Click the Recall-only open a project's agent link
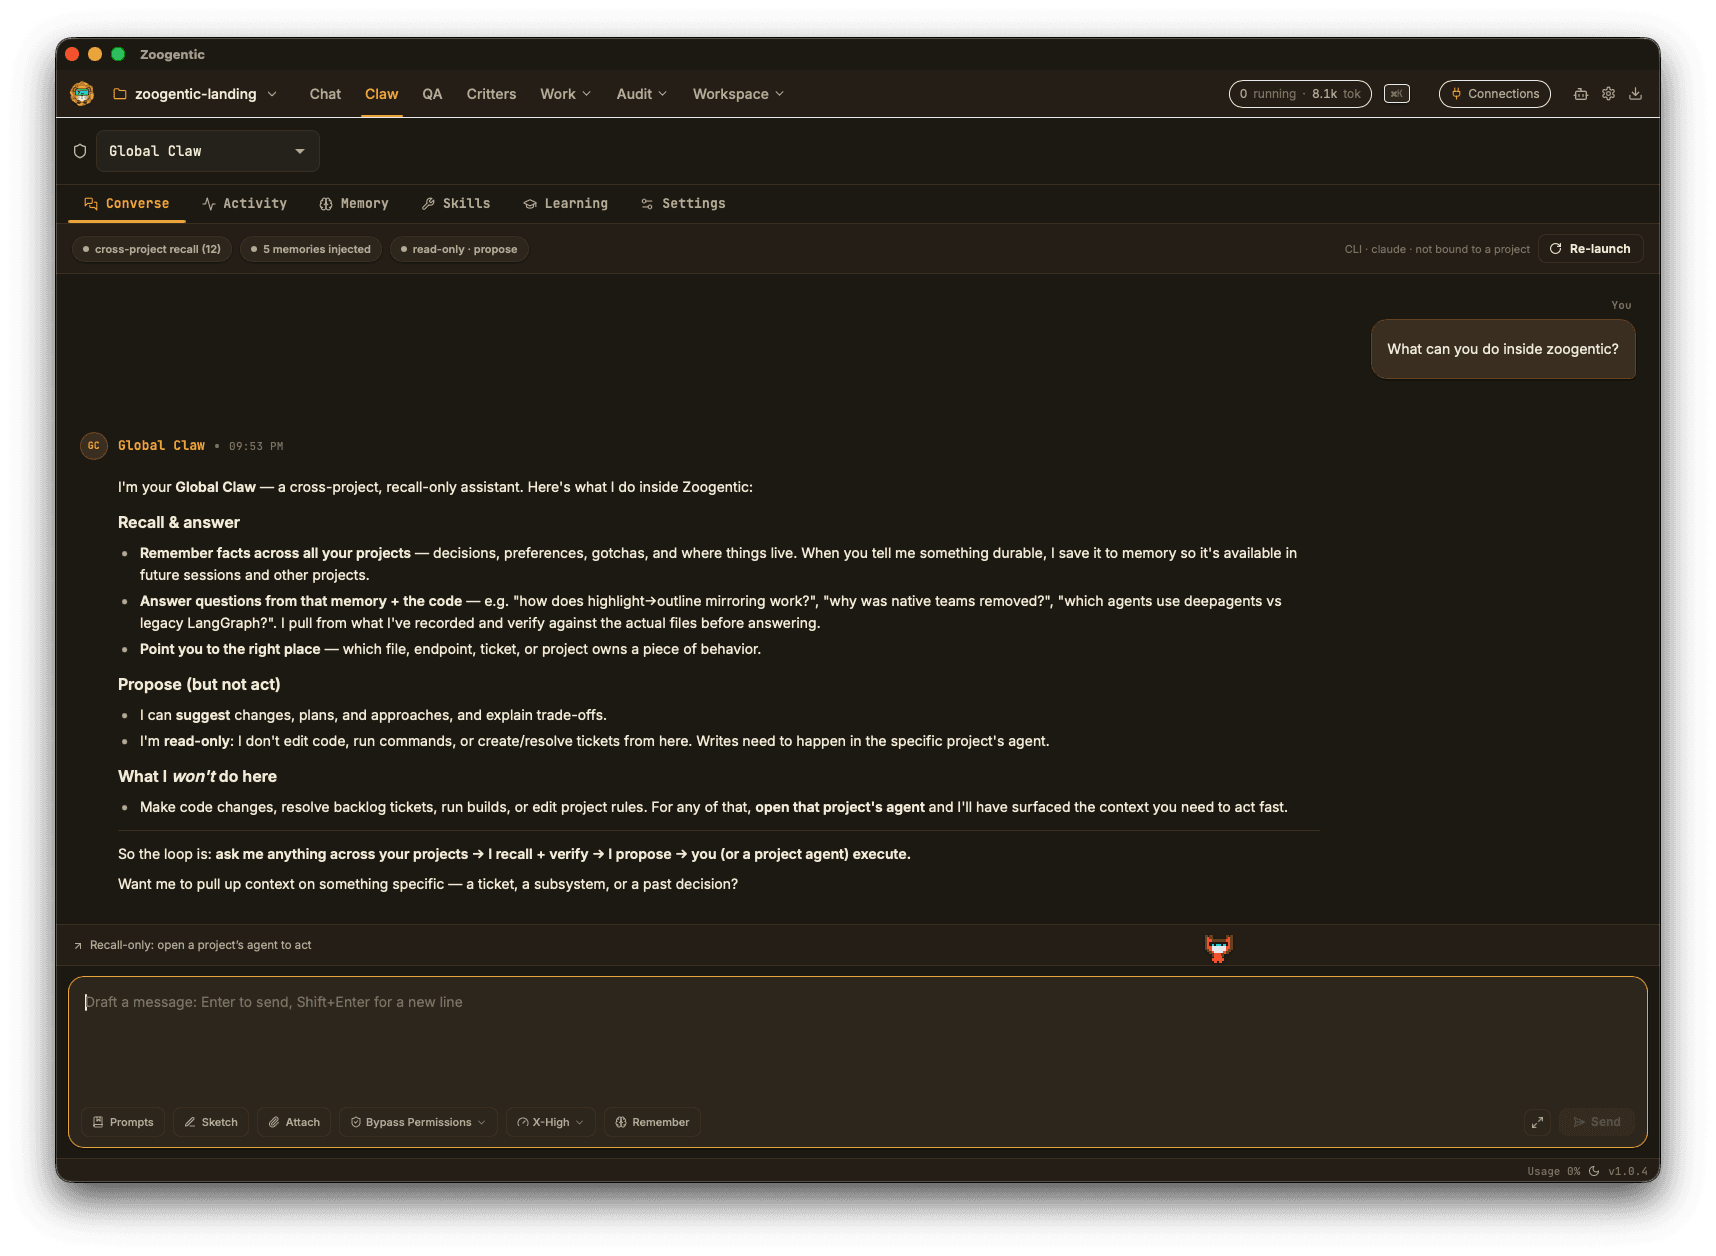 [200, 946]
